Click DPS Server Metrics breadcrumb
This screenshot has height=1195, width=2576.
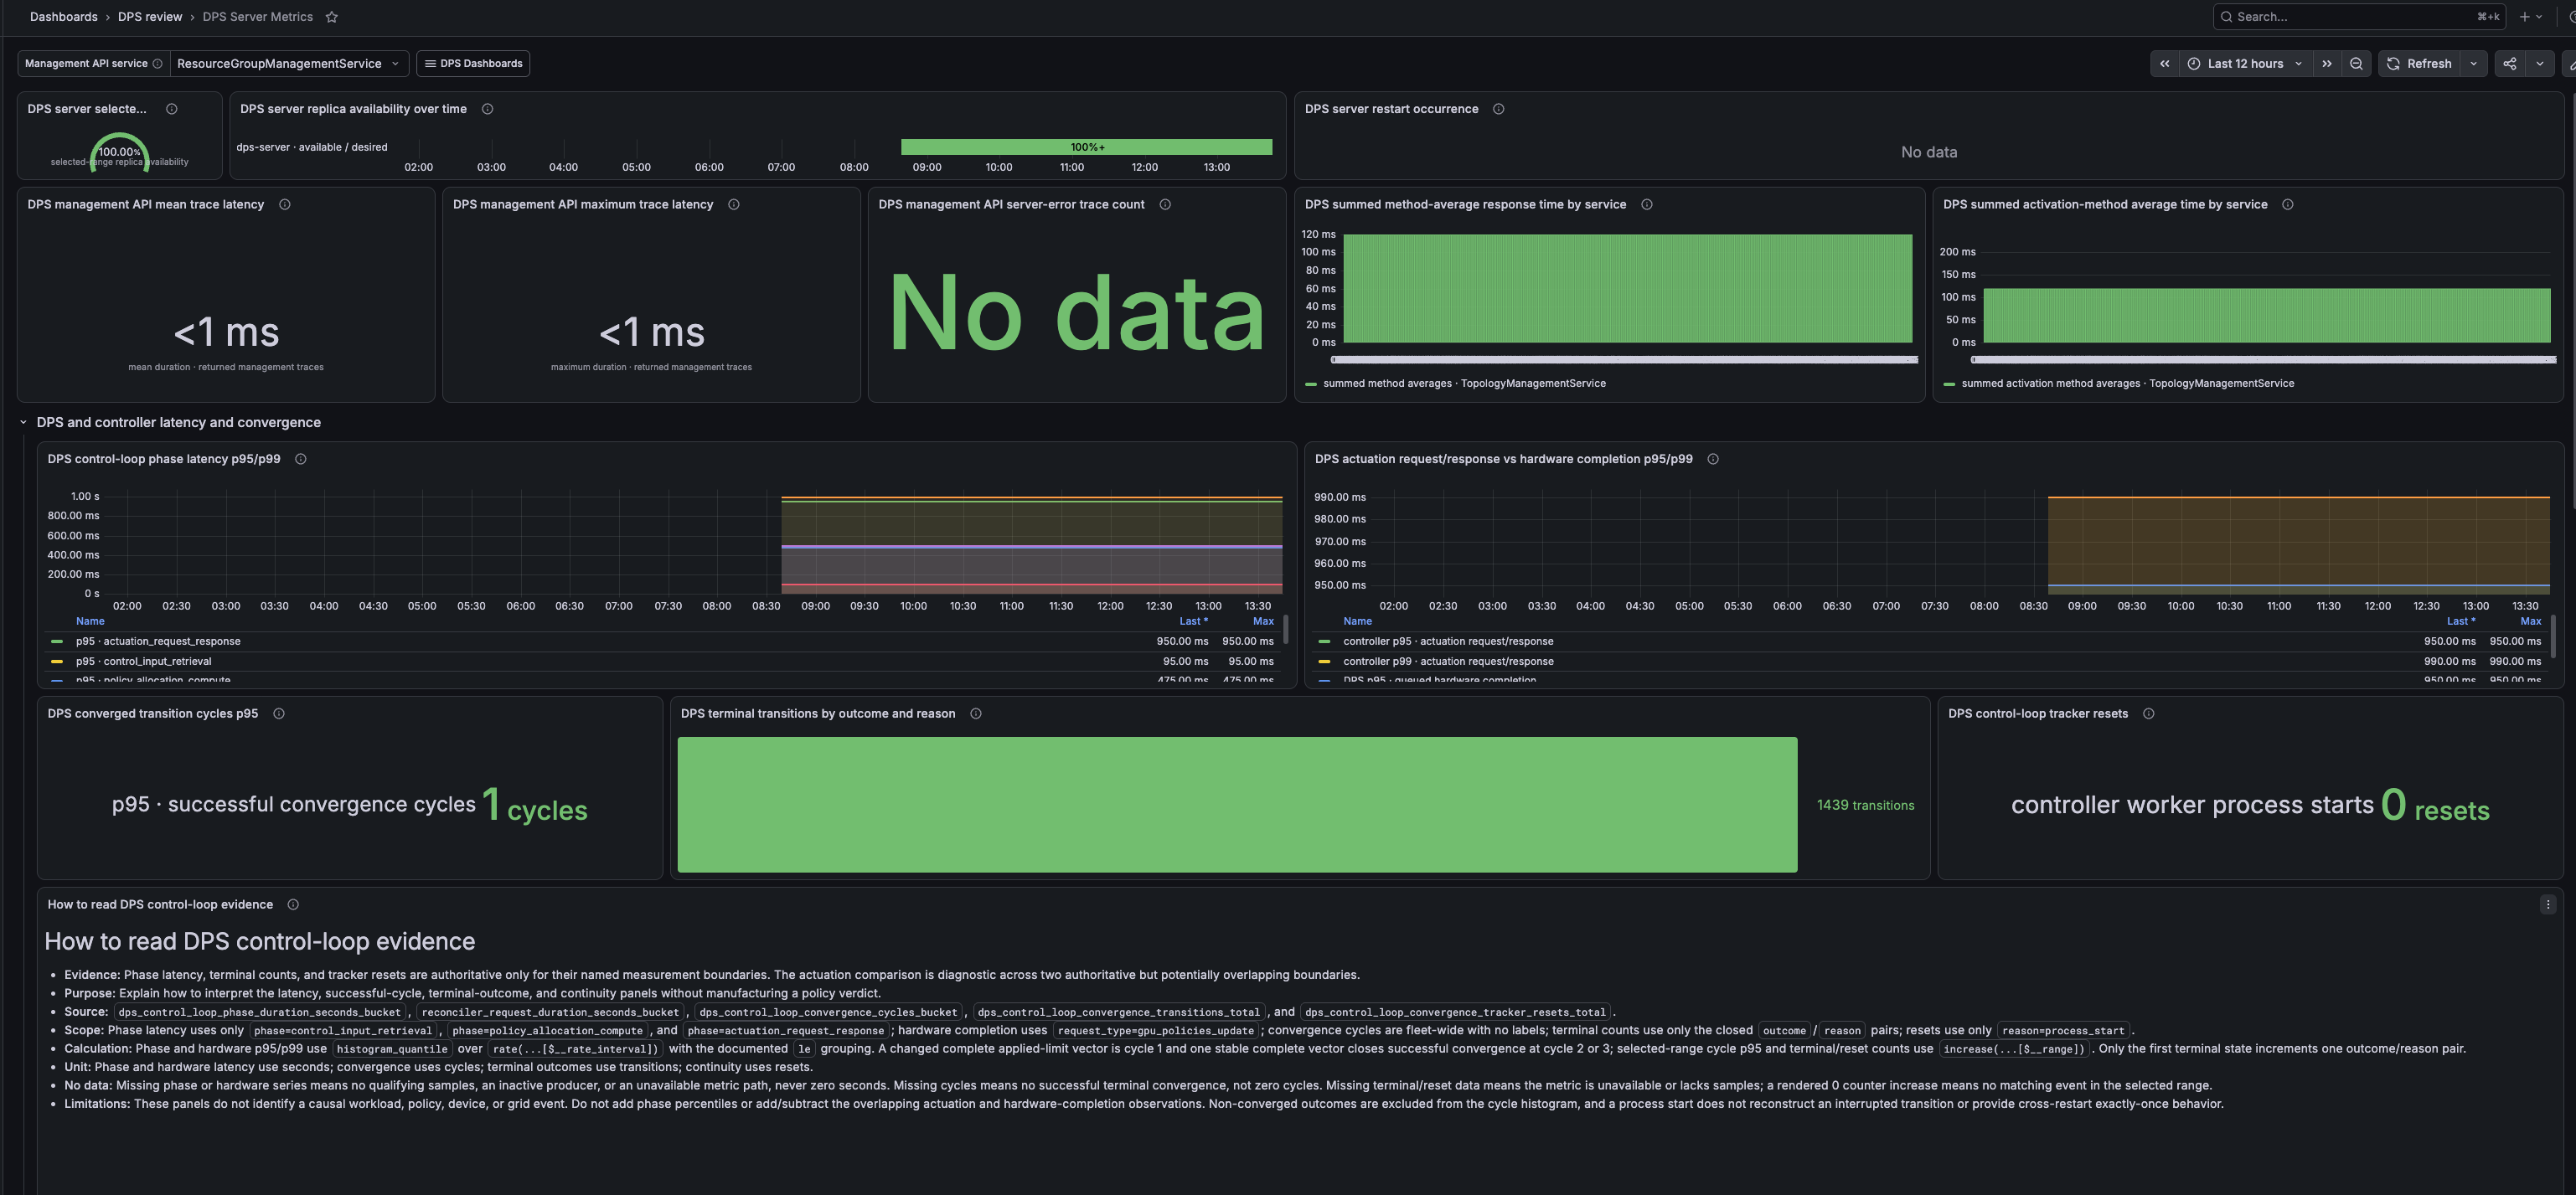coord(257,17)
